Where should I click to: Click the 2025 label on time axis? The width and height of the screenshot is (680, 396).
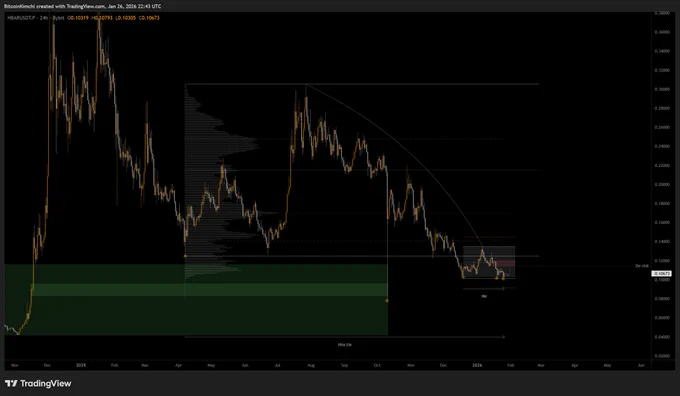coord(81,365)
